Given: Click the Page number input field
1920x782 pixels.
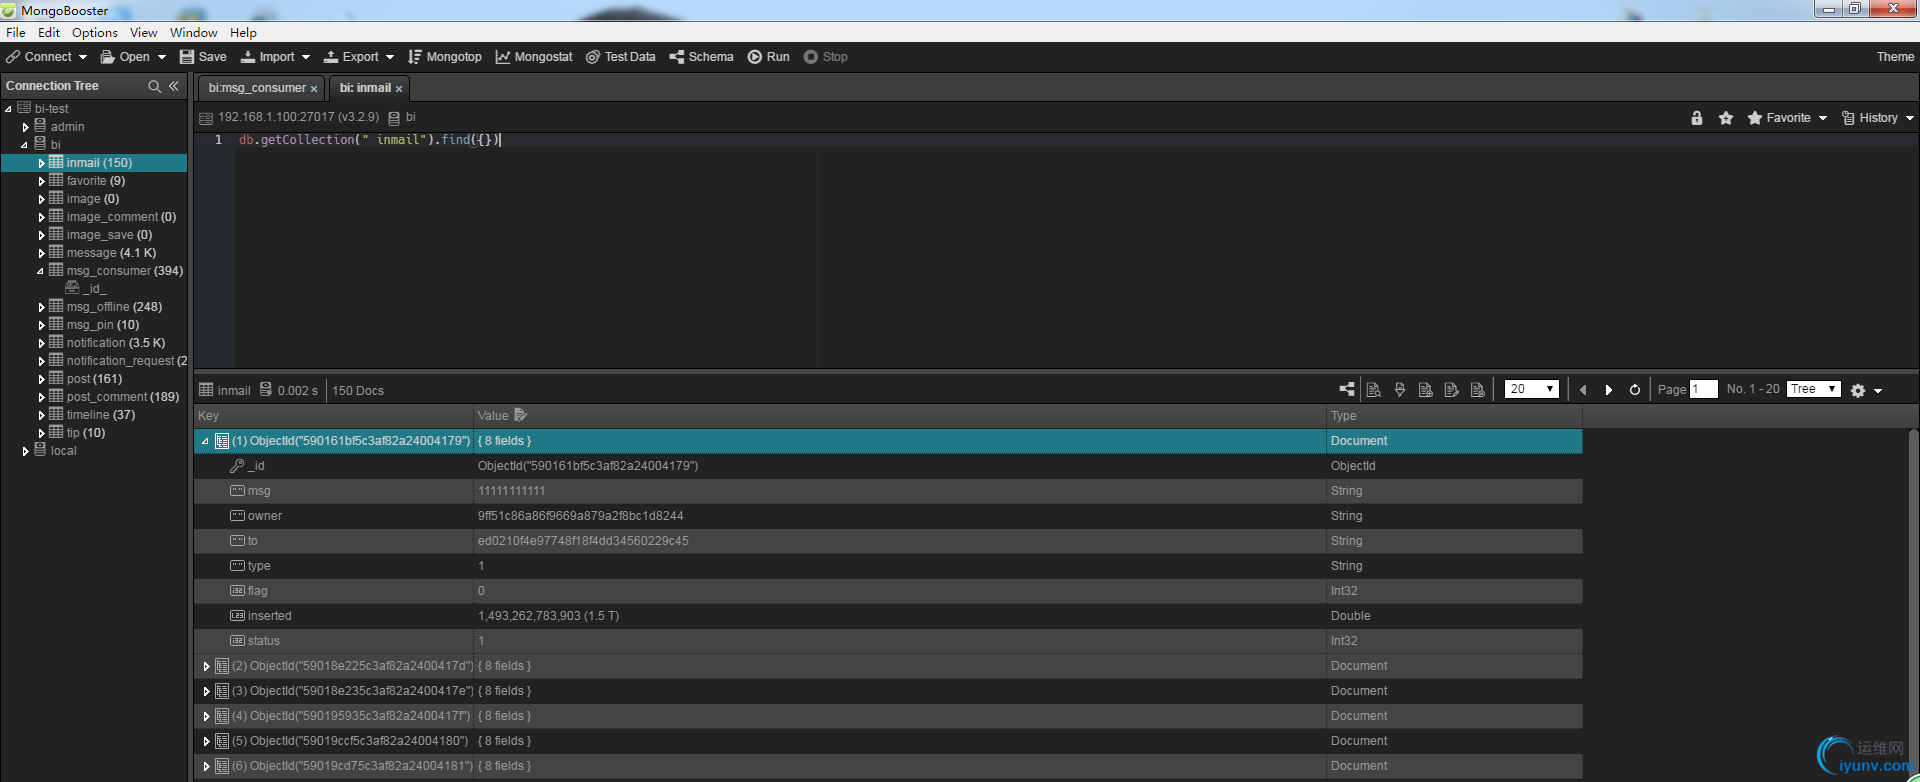Looking at the screenshot, I should [1704, 389].
